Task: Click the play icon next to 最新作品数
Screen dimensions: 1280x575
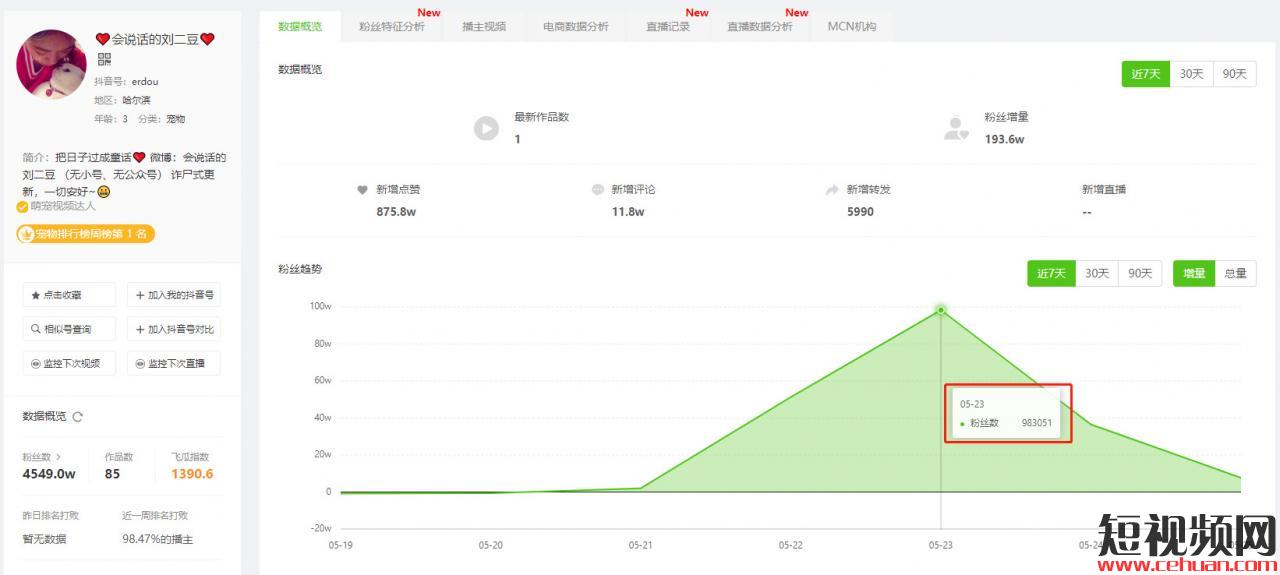Action: [x=486, y=128]
